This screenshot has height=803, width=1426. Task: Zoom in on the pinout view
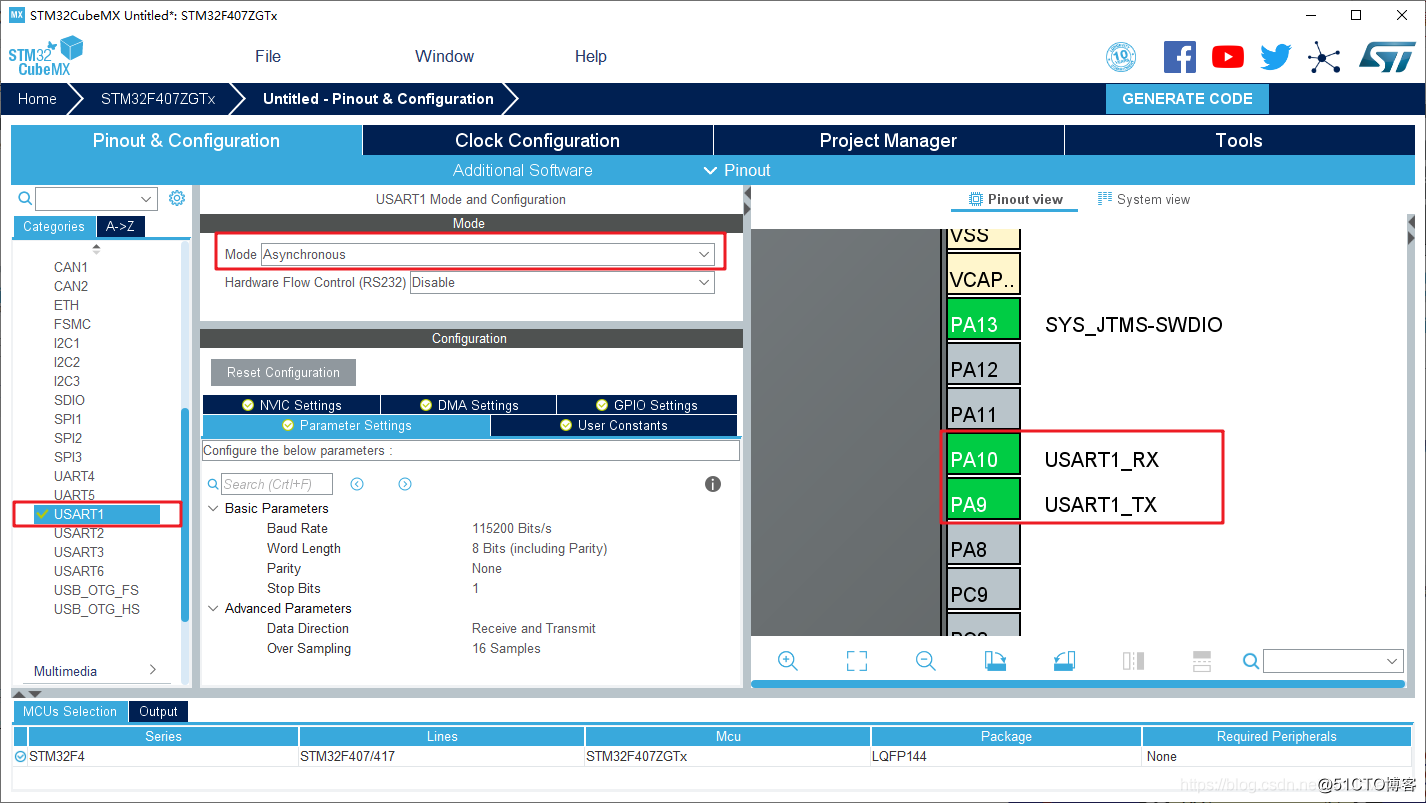tap(788, 661)
